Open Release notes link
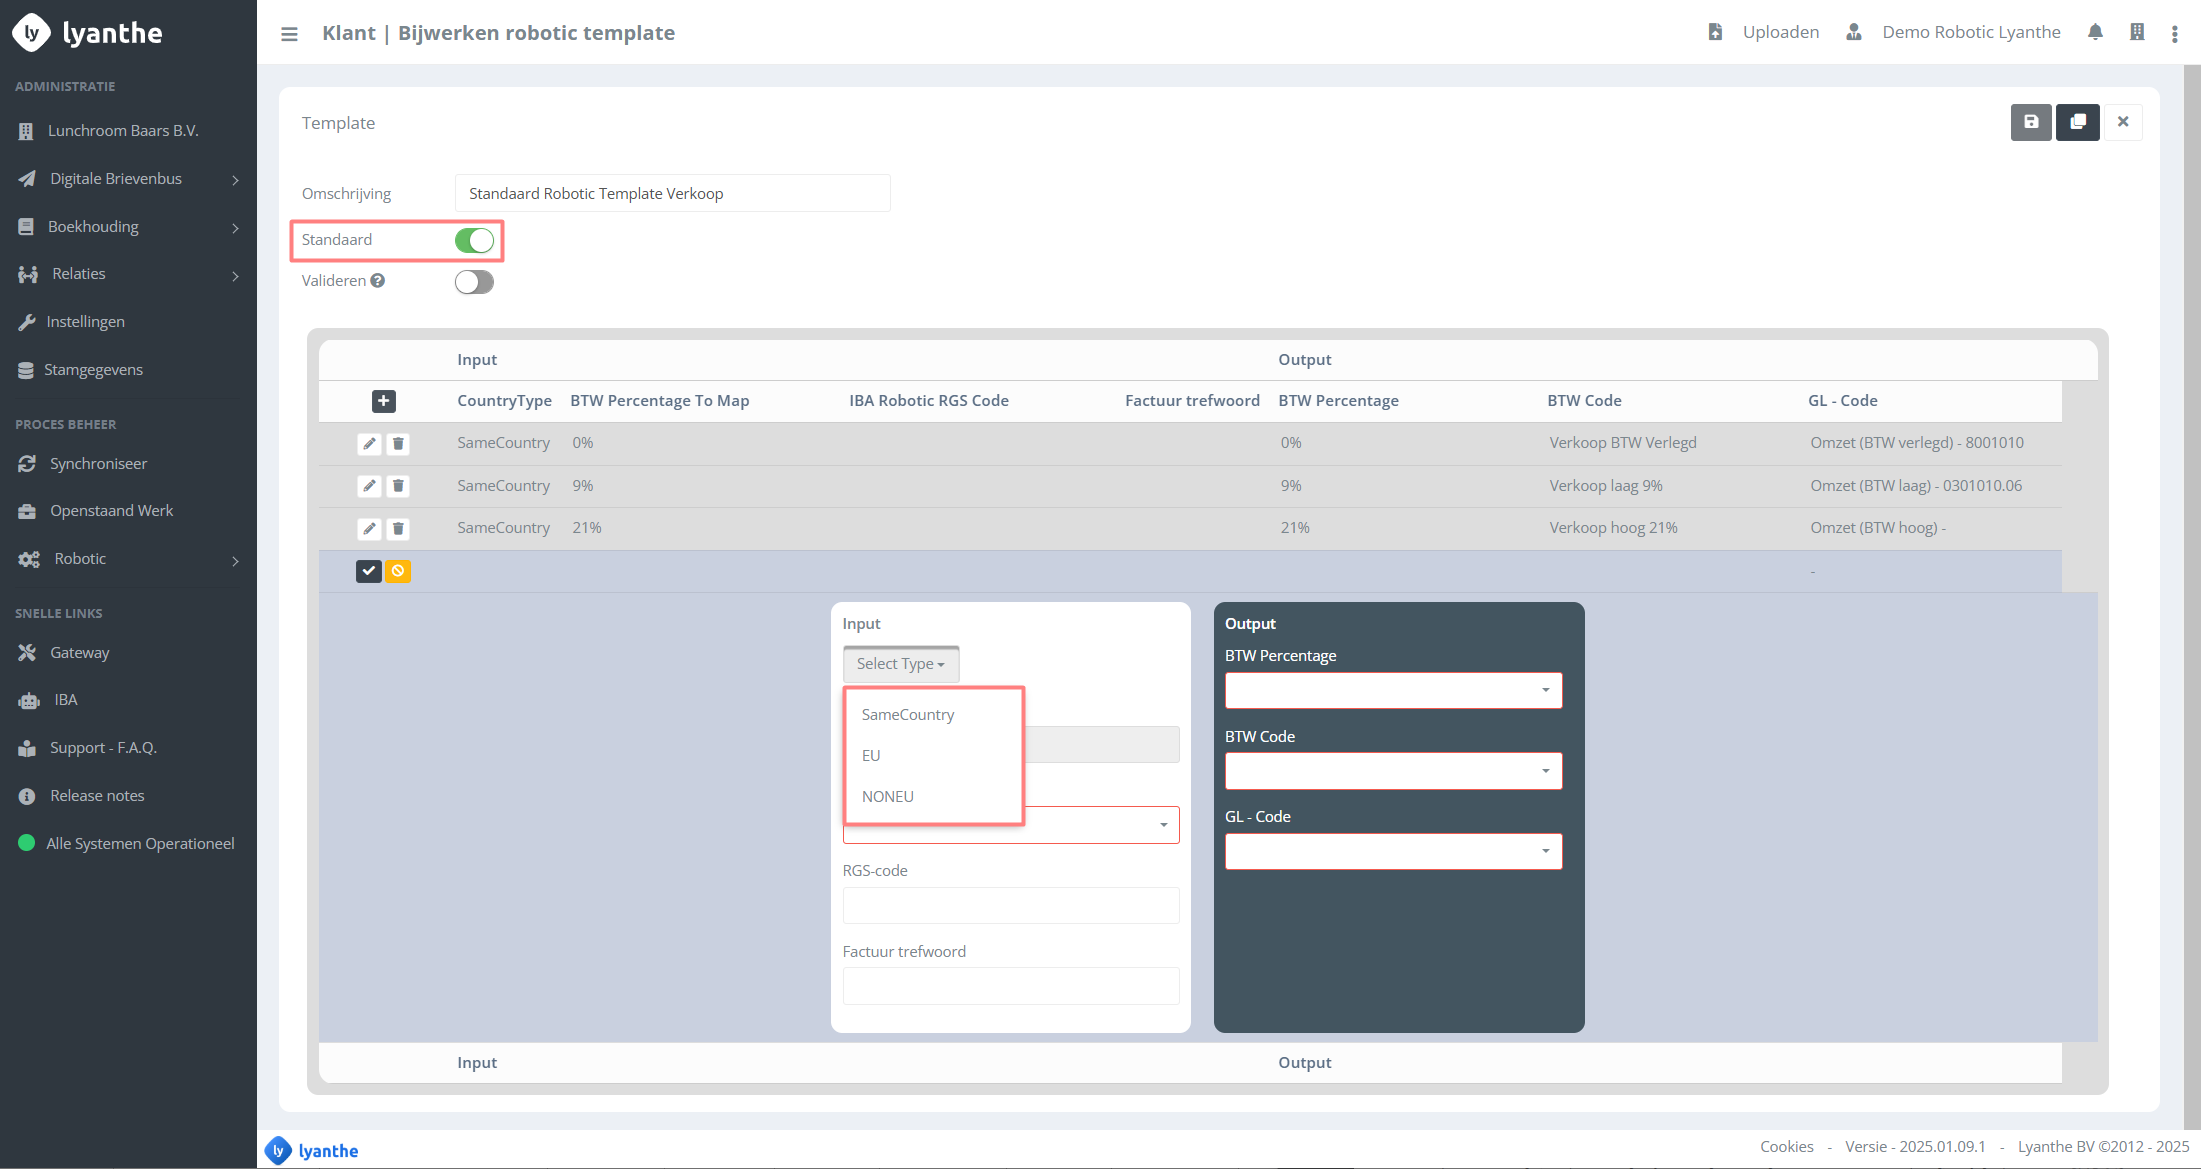Viewport: 2201px width, 1169px height. pyautogui.click(x=97, y=796)
